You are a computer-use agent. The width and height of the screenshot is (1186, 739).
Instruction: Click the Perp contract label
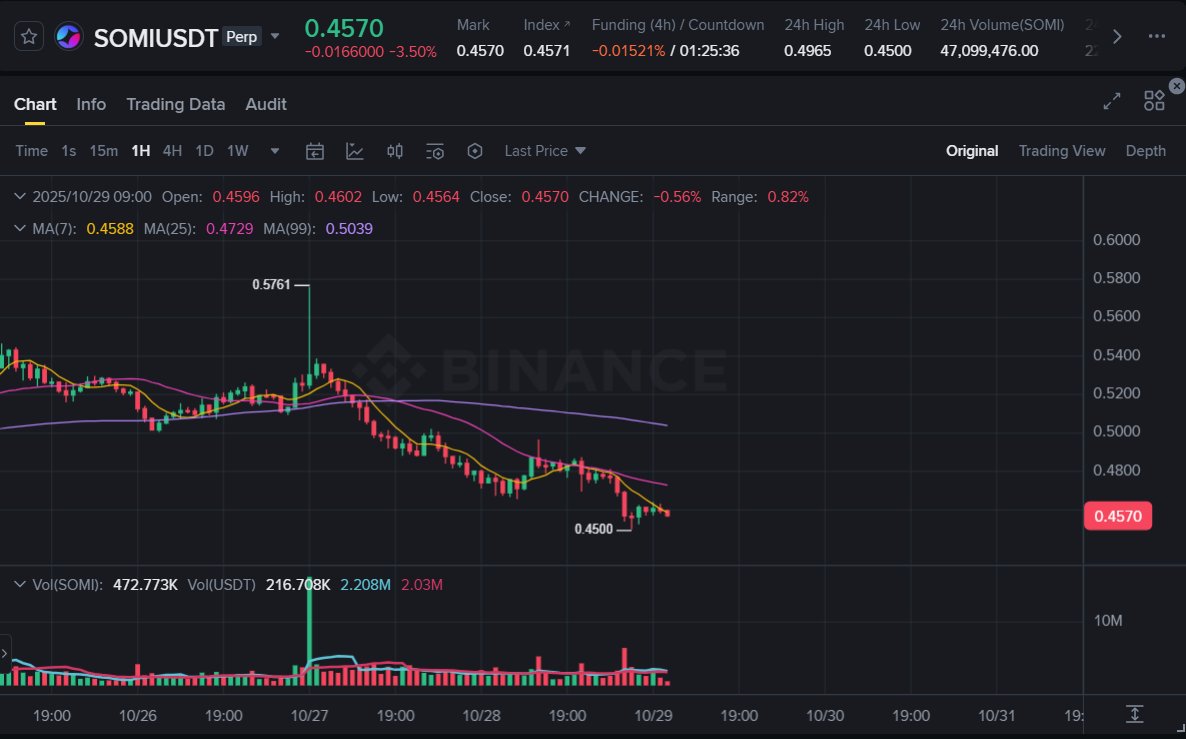coord(241,36)
